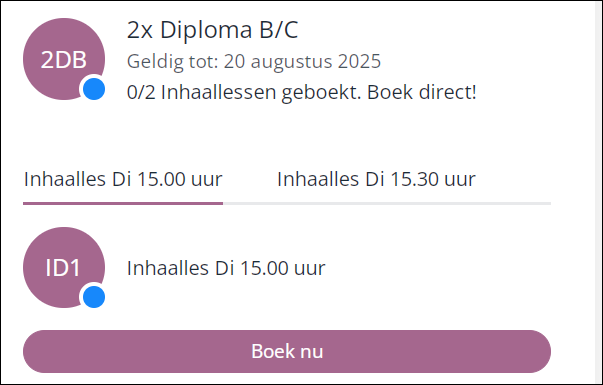Click the 0/2 Inhaallessen geboekt counter
The height and width of the screenshot is (385, 603).
click(244, 92)
